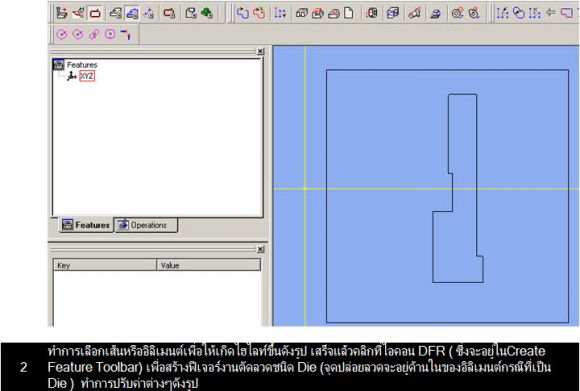
Task: Click the red rounded-rectangle feature icon
Action: [x=95, y=13]
